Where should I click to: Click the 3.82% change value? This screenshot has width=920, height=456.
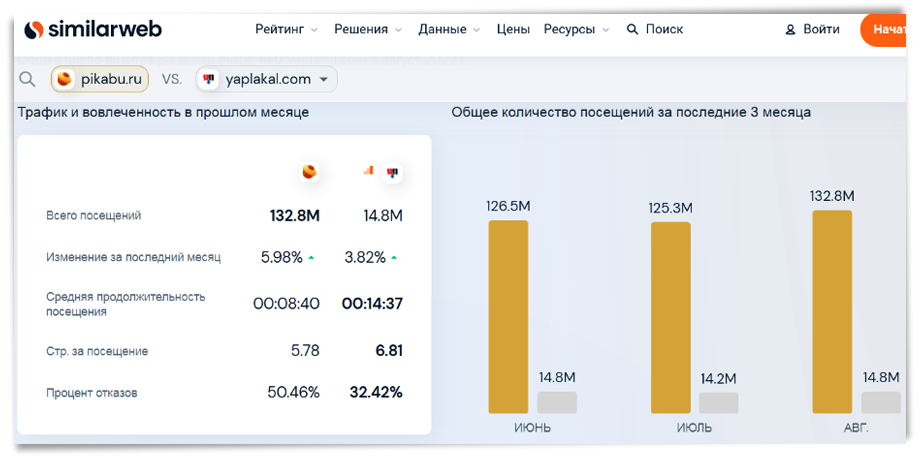(x=364, y=257)
